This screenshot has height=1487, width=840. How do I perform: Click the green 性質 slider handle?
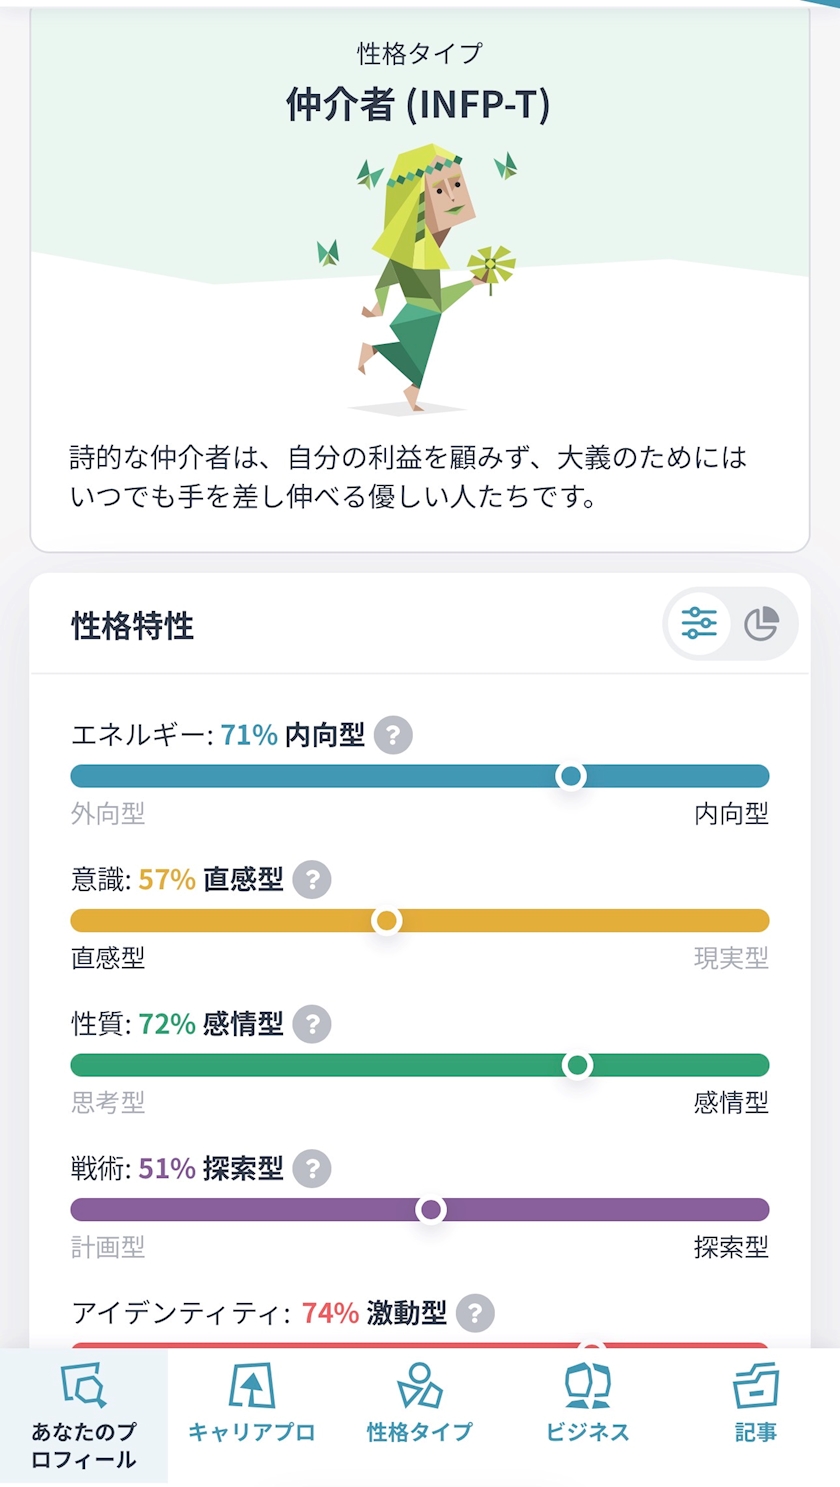pos(577,1065)
